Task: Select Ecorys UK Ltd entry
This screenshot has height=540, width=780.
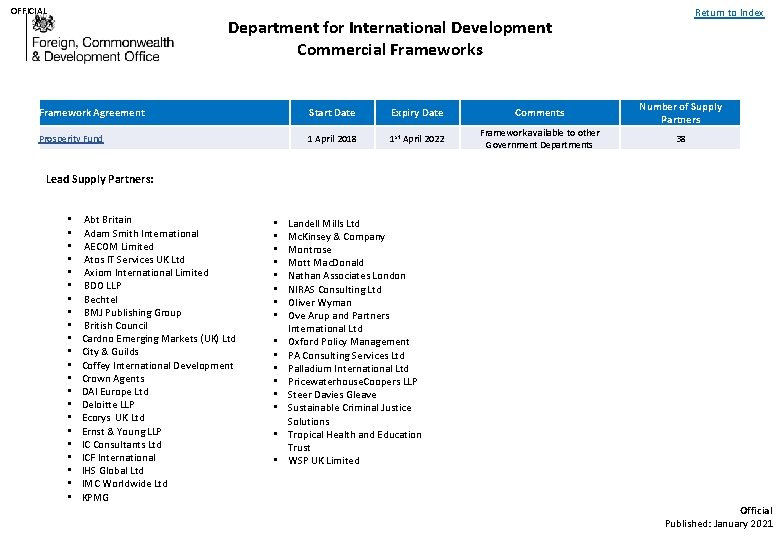Action: (x=113, y=418)
